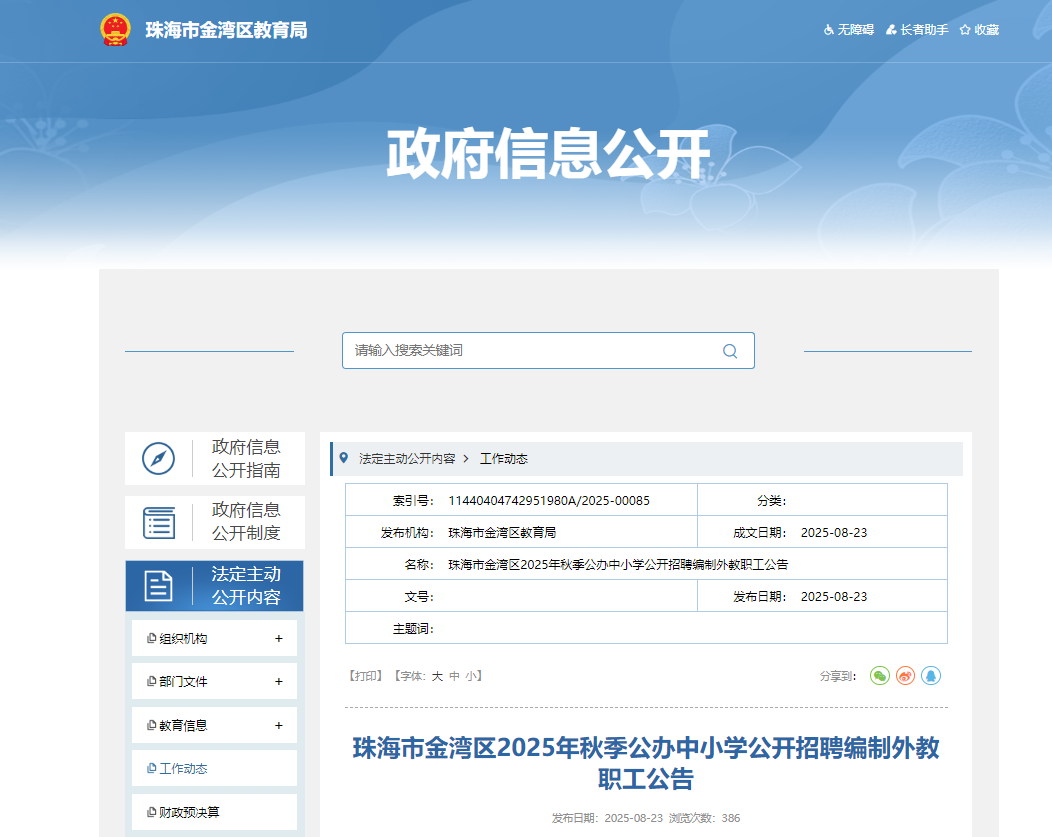Expand 部门文件 with the plus sign

[278, 681]
